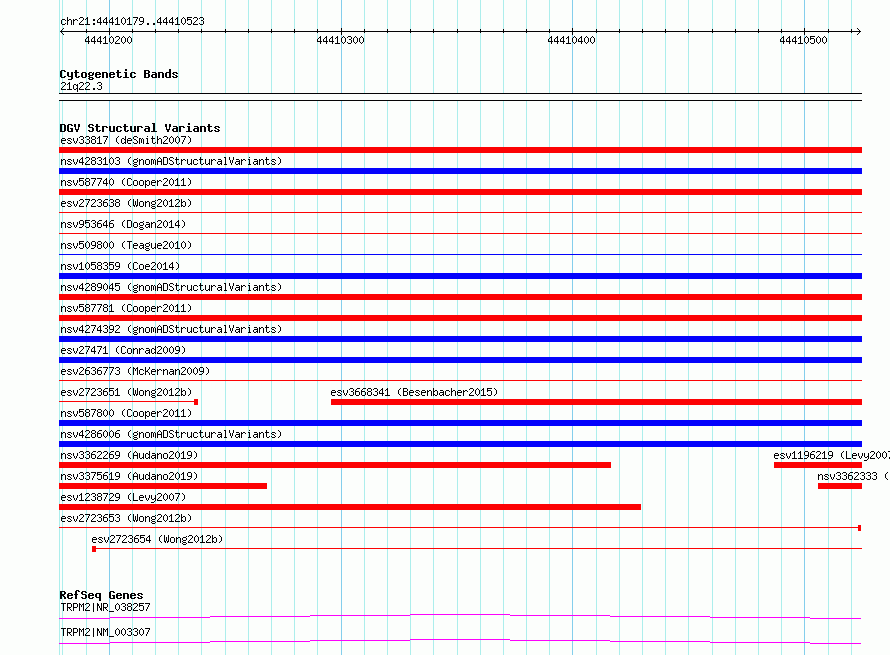890x655 pixels.
Task: Click the nsv3375619 short red bar
Action: pos(163,486)
